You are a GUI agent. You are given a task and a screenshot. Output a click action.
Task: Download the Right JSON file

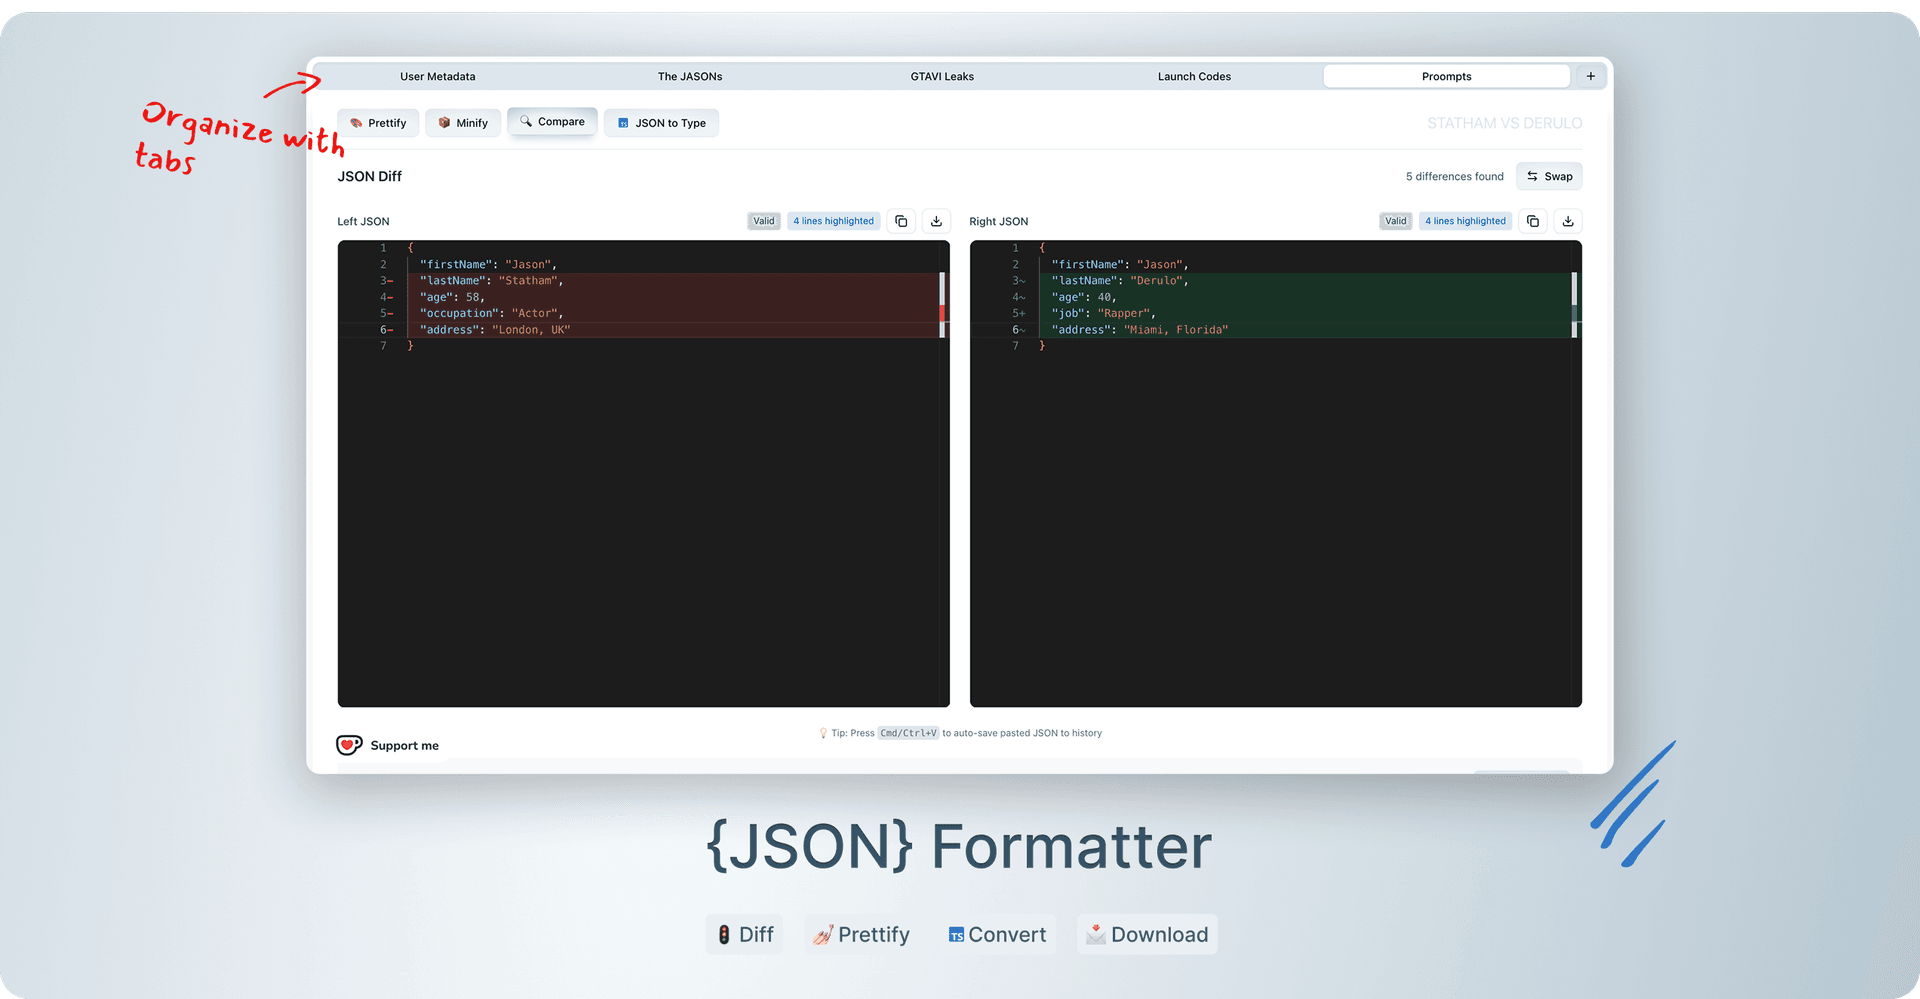click(1567, 220)
